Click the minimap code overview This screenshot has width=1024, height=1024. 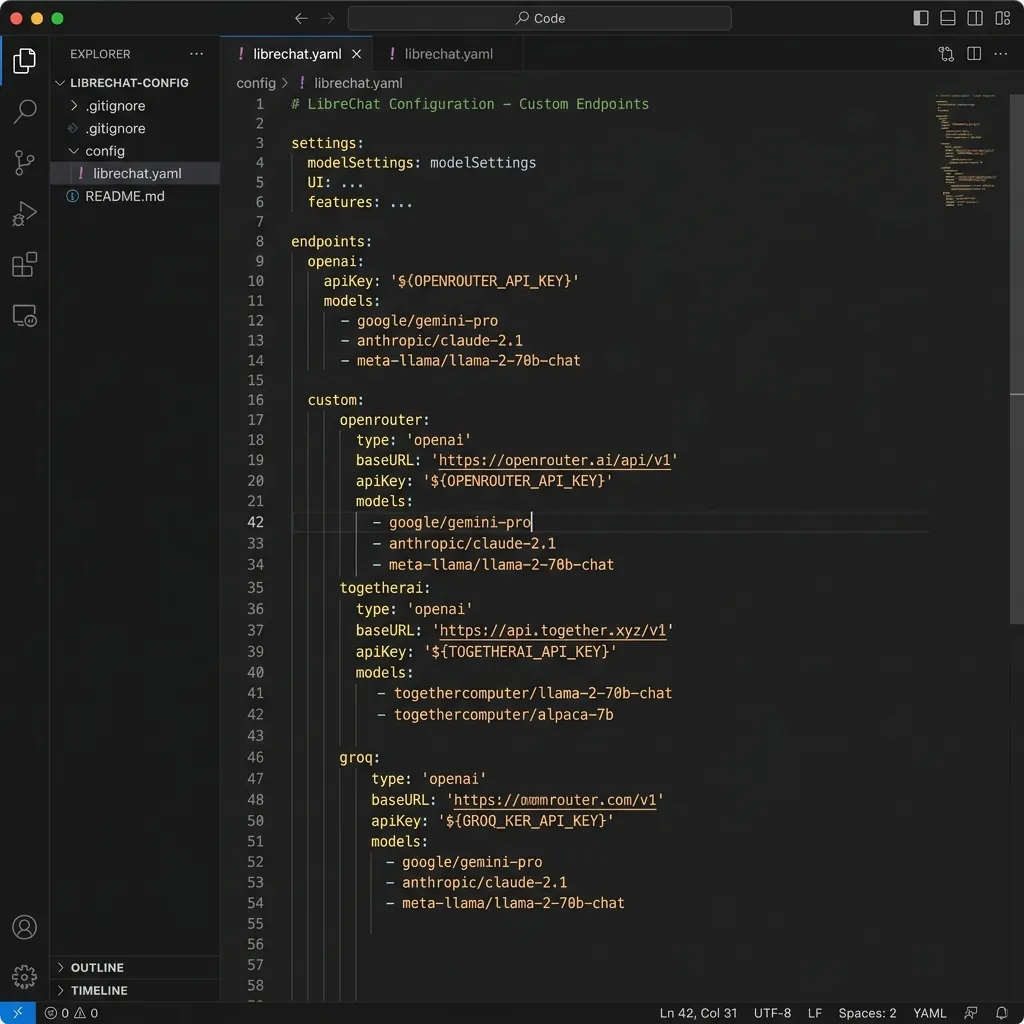[967, 150]
